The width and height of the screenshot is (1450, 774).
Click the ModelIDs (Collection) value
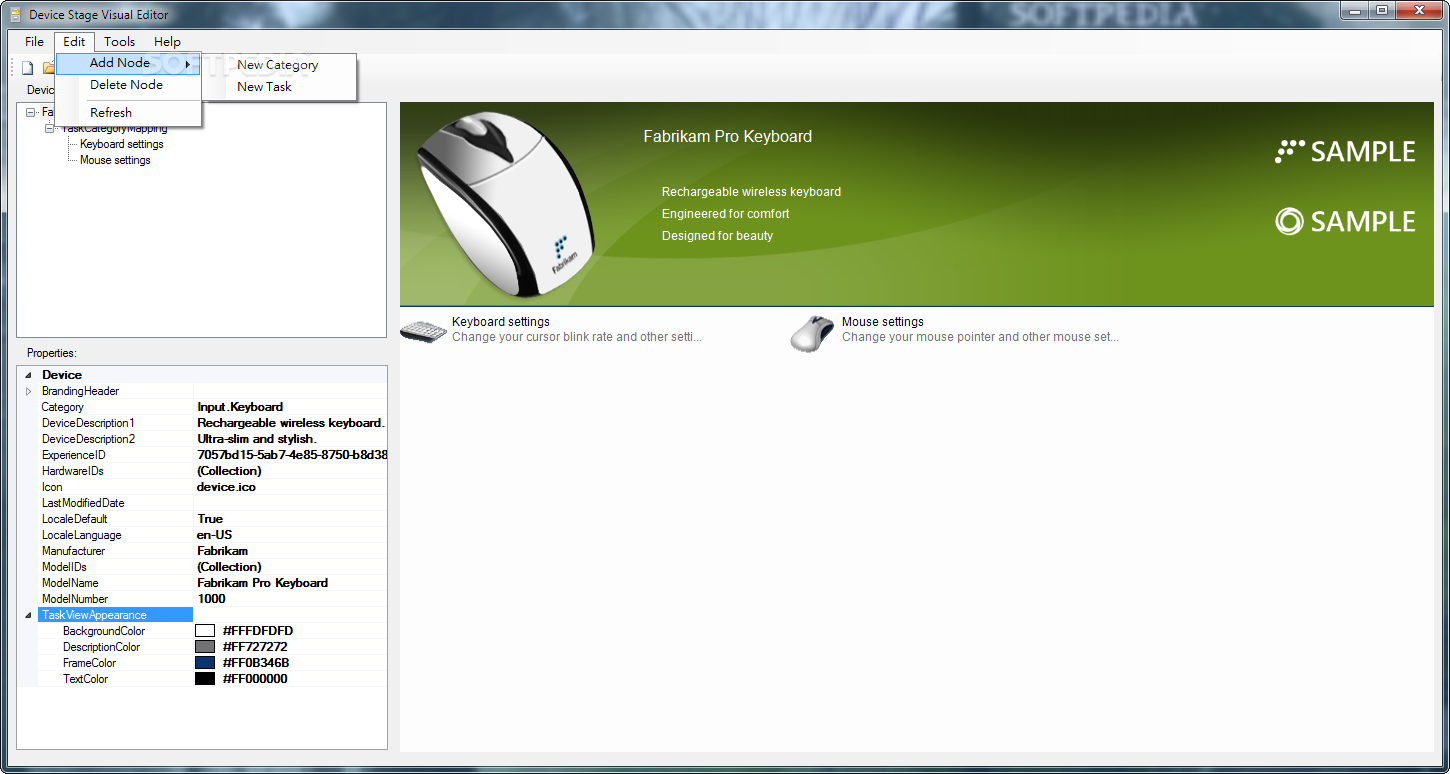tap(291, 567)
